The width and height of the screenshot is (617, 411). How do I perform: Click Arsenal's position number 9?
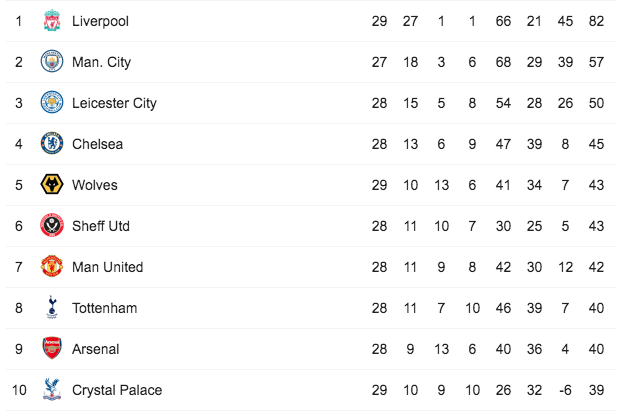18,349
